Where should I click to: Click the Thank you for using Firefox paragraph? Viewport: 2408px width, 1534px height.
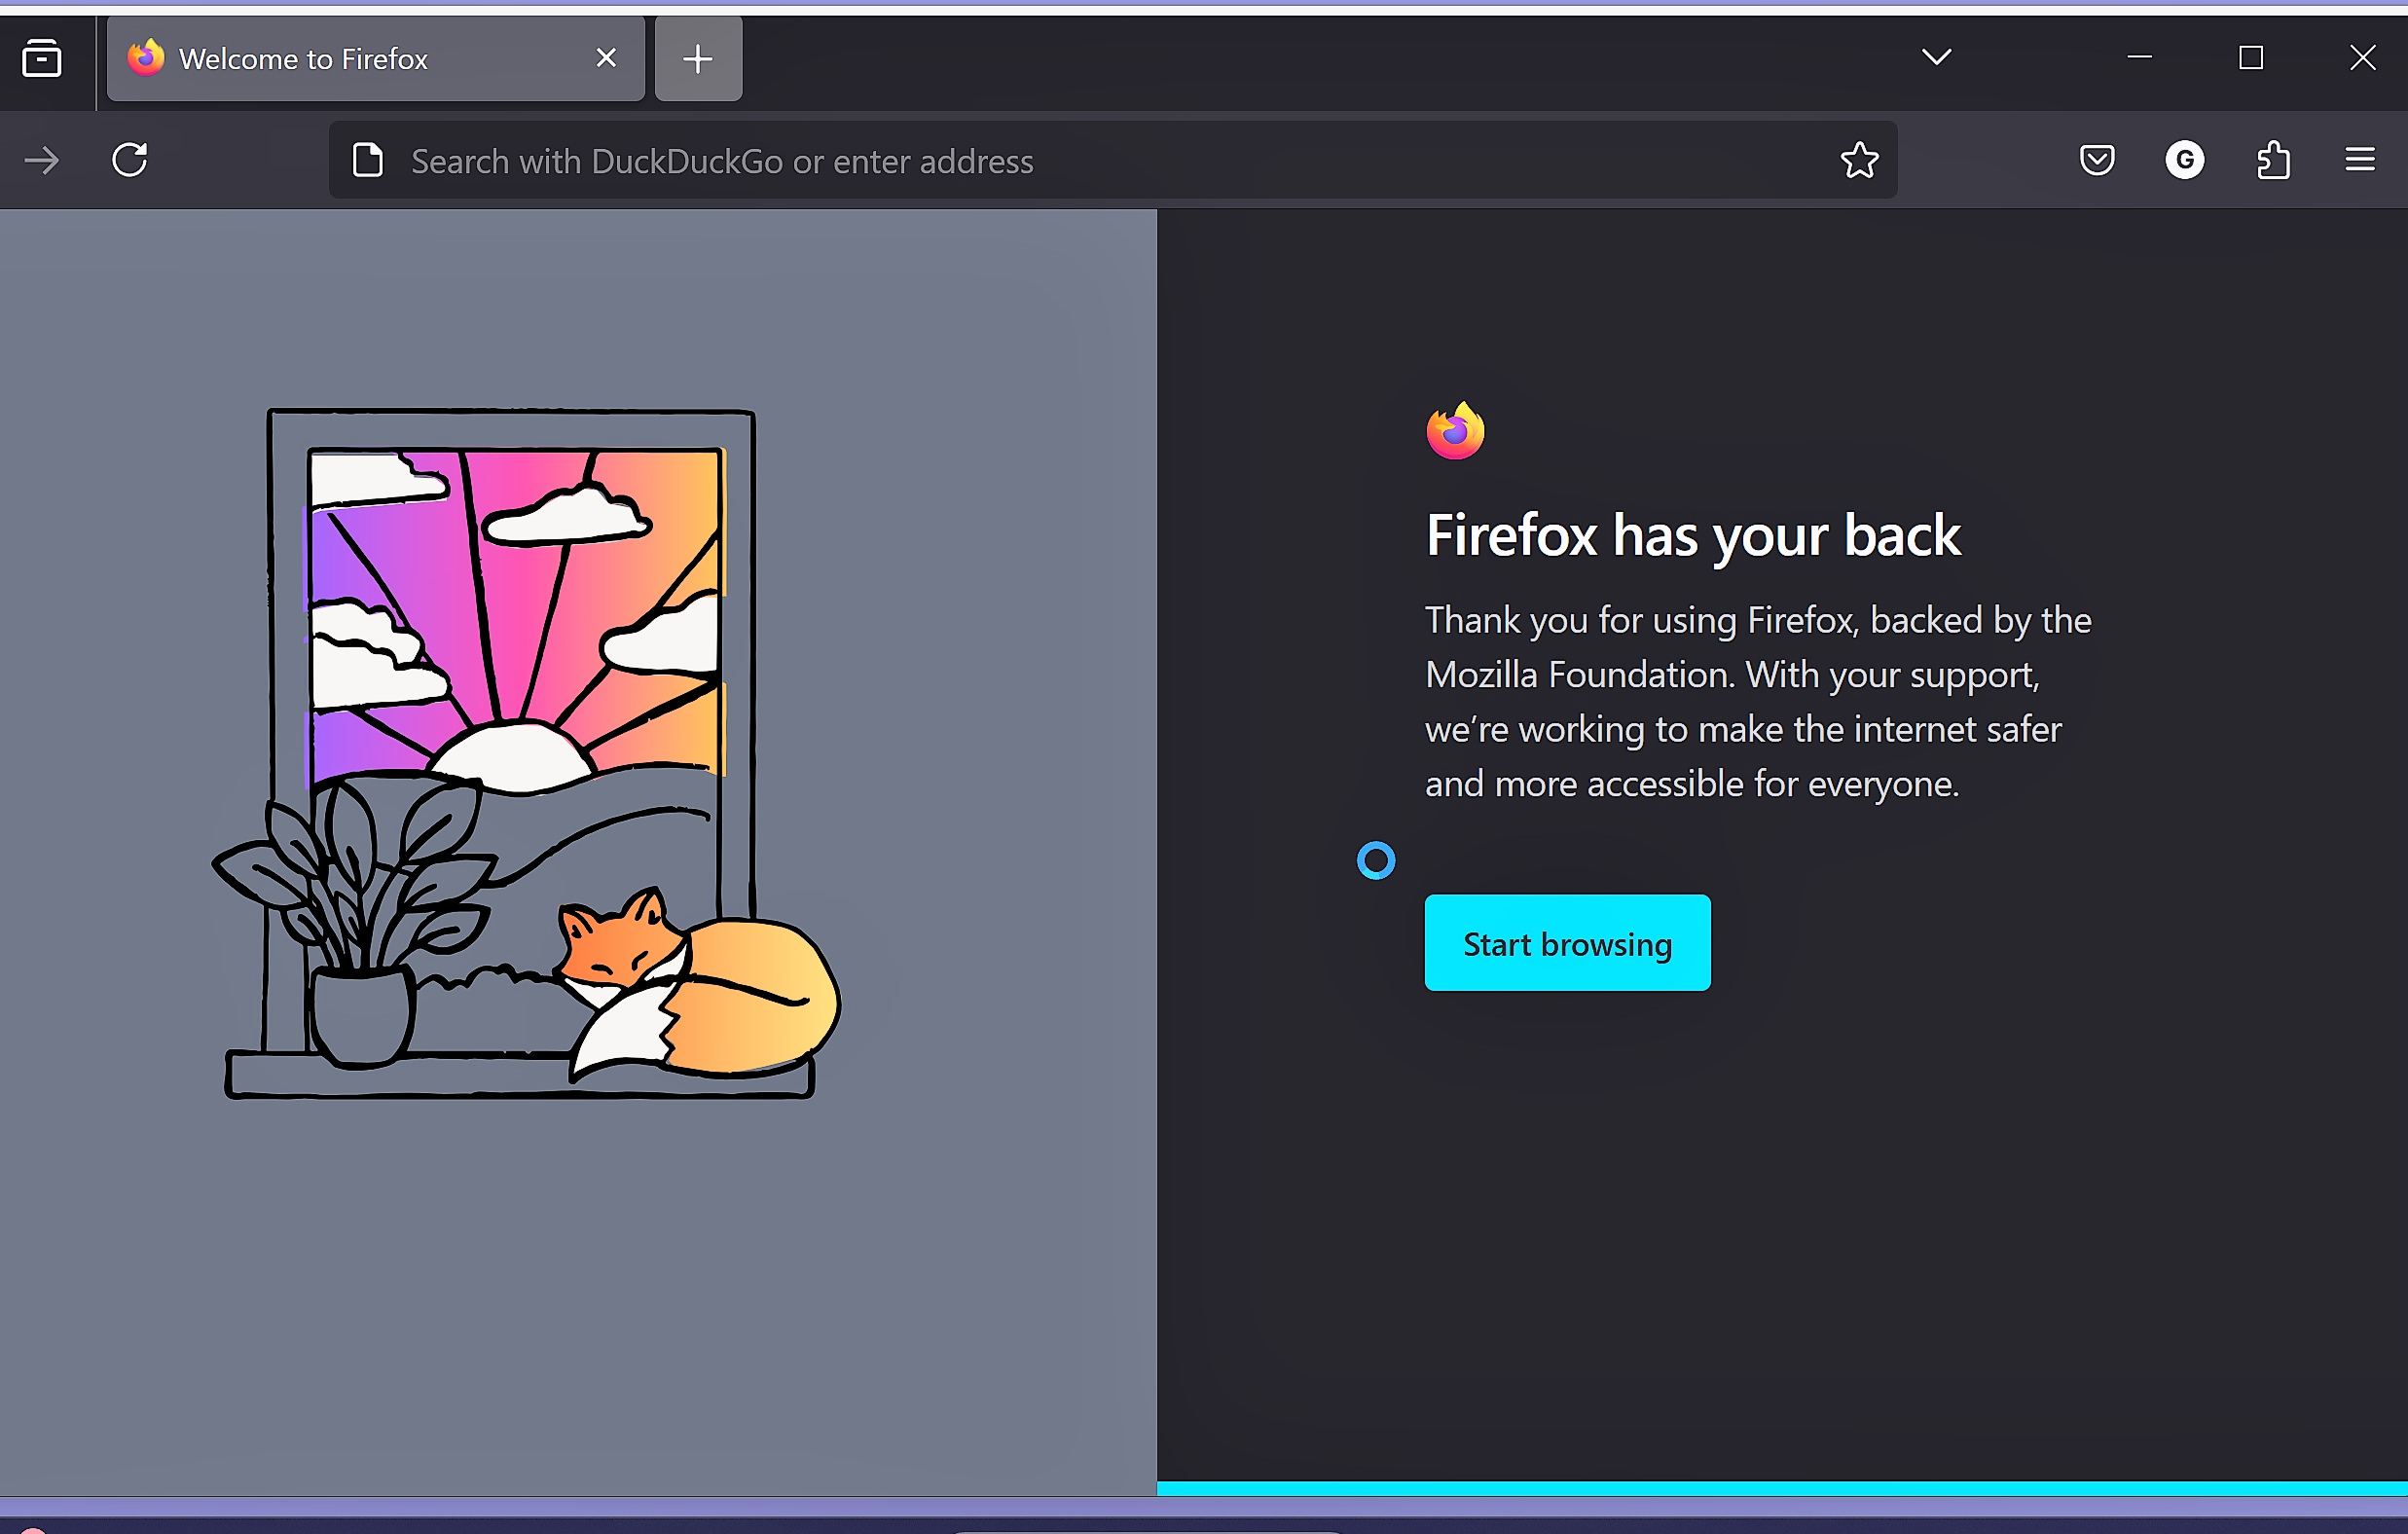click(x=1758, y=702)
